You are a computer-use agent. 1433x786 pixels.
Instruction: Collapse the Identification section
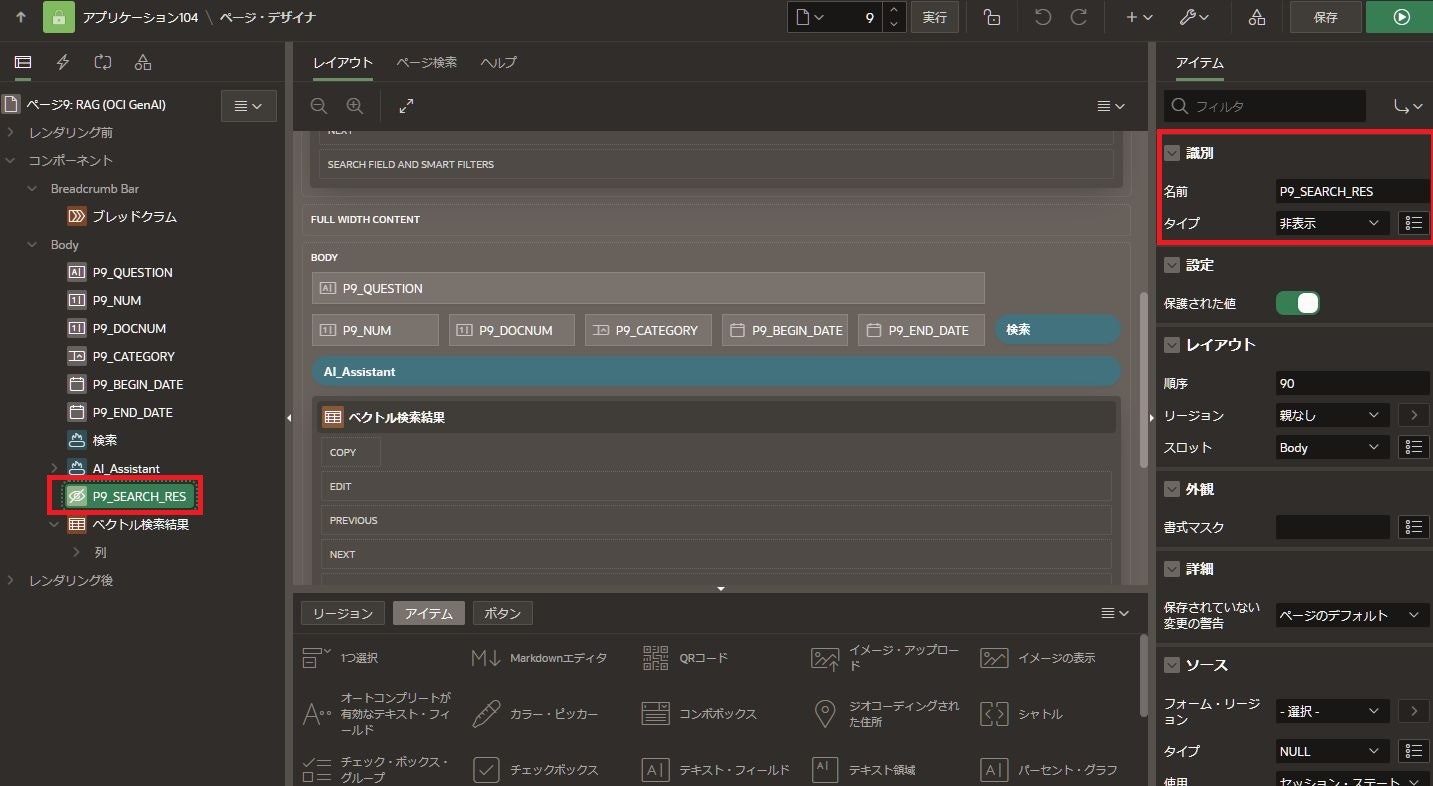tap(1173, 153)
